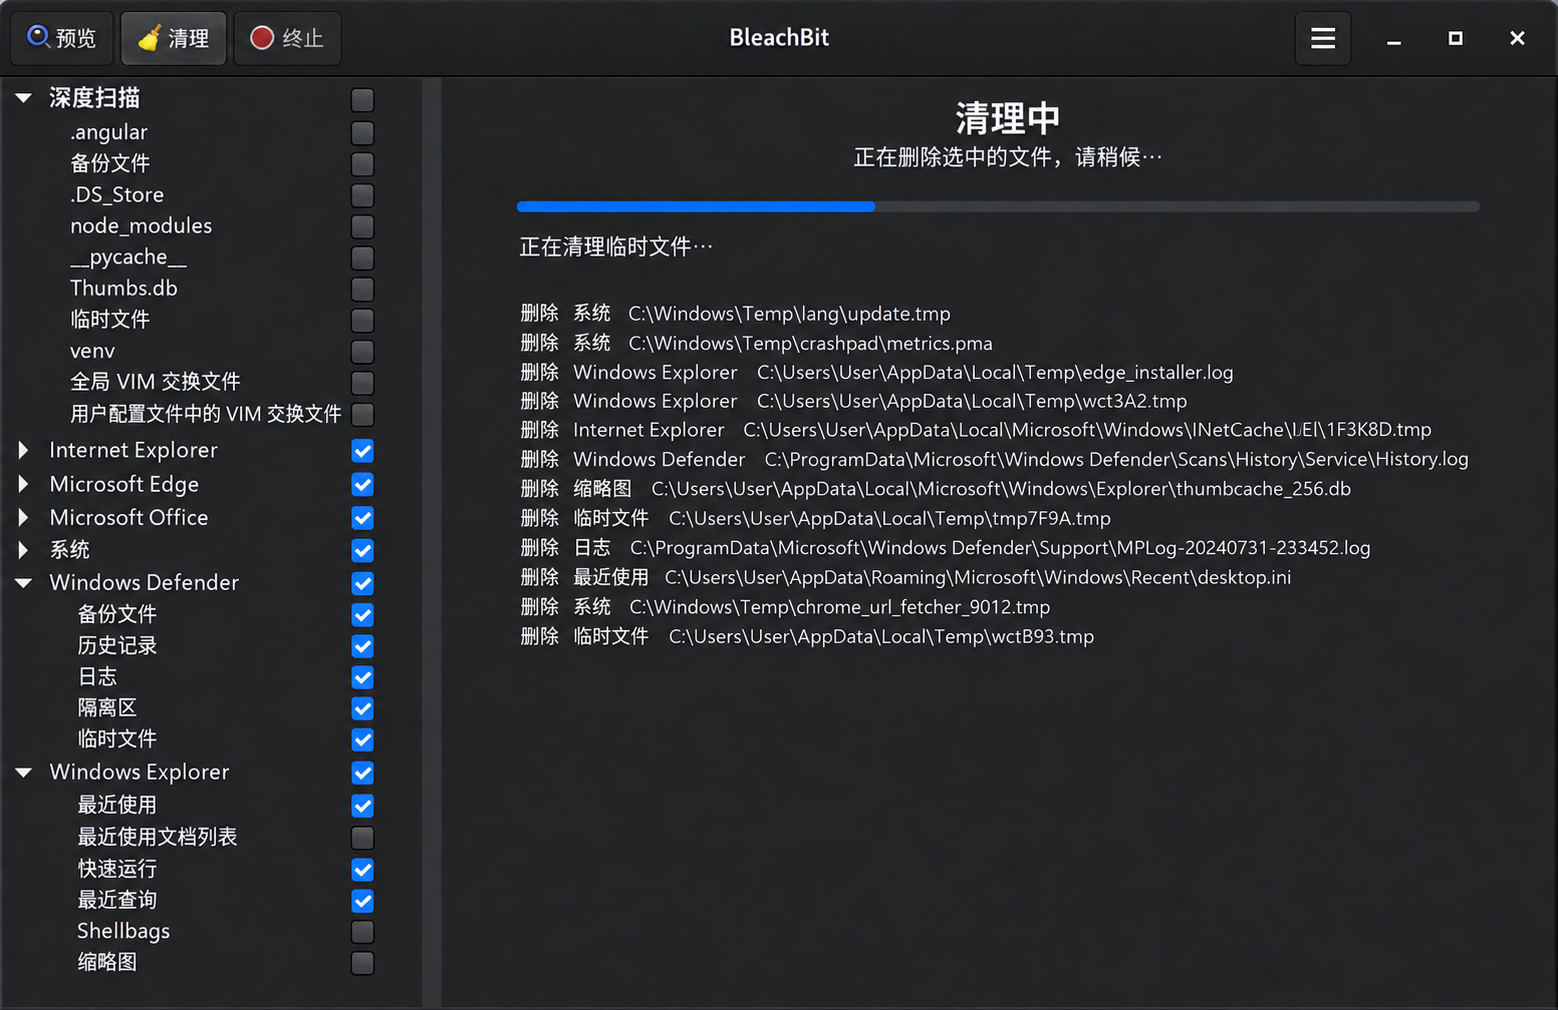Uncheck the 系统 checkbox
This screenshot has height=1010, width=1558.
[x=363, y=551]
